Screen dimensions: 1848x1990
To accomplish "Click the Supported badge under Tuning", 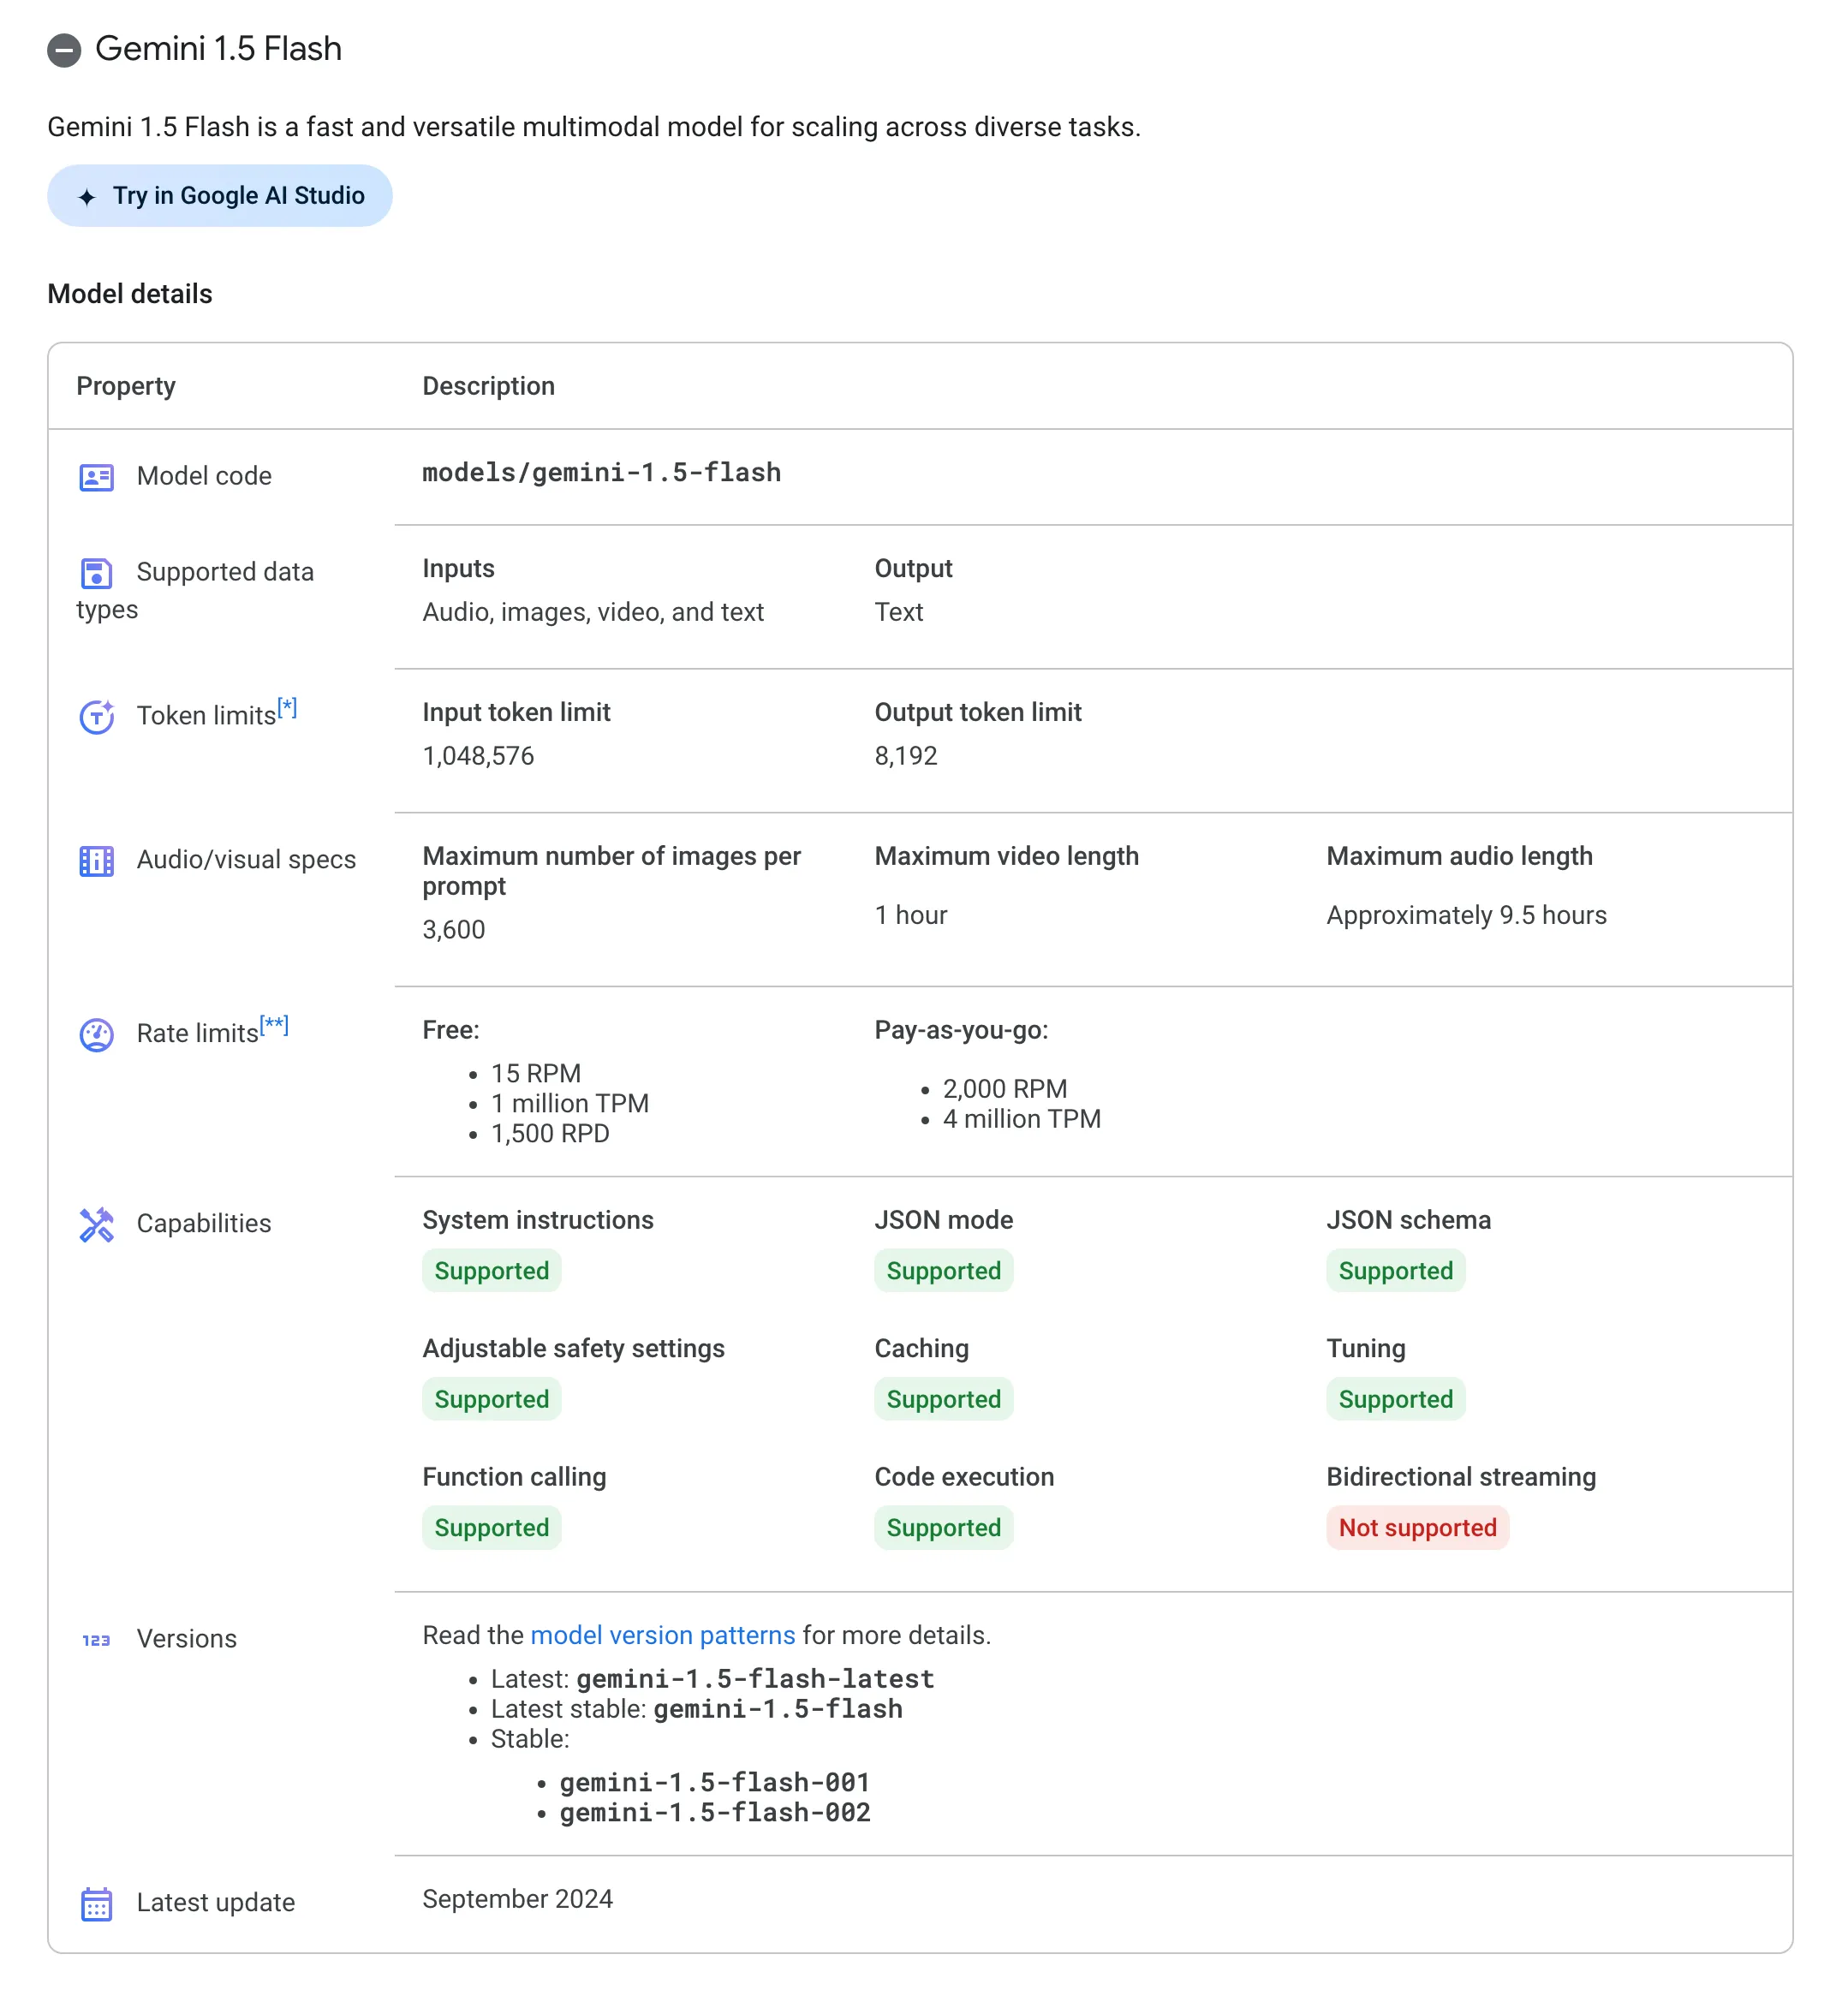I will [1395, 1399].
